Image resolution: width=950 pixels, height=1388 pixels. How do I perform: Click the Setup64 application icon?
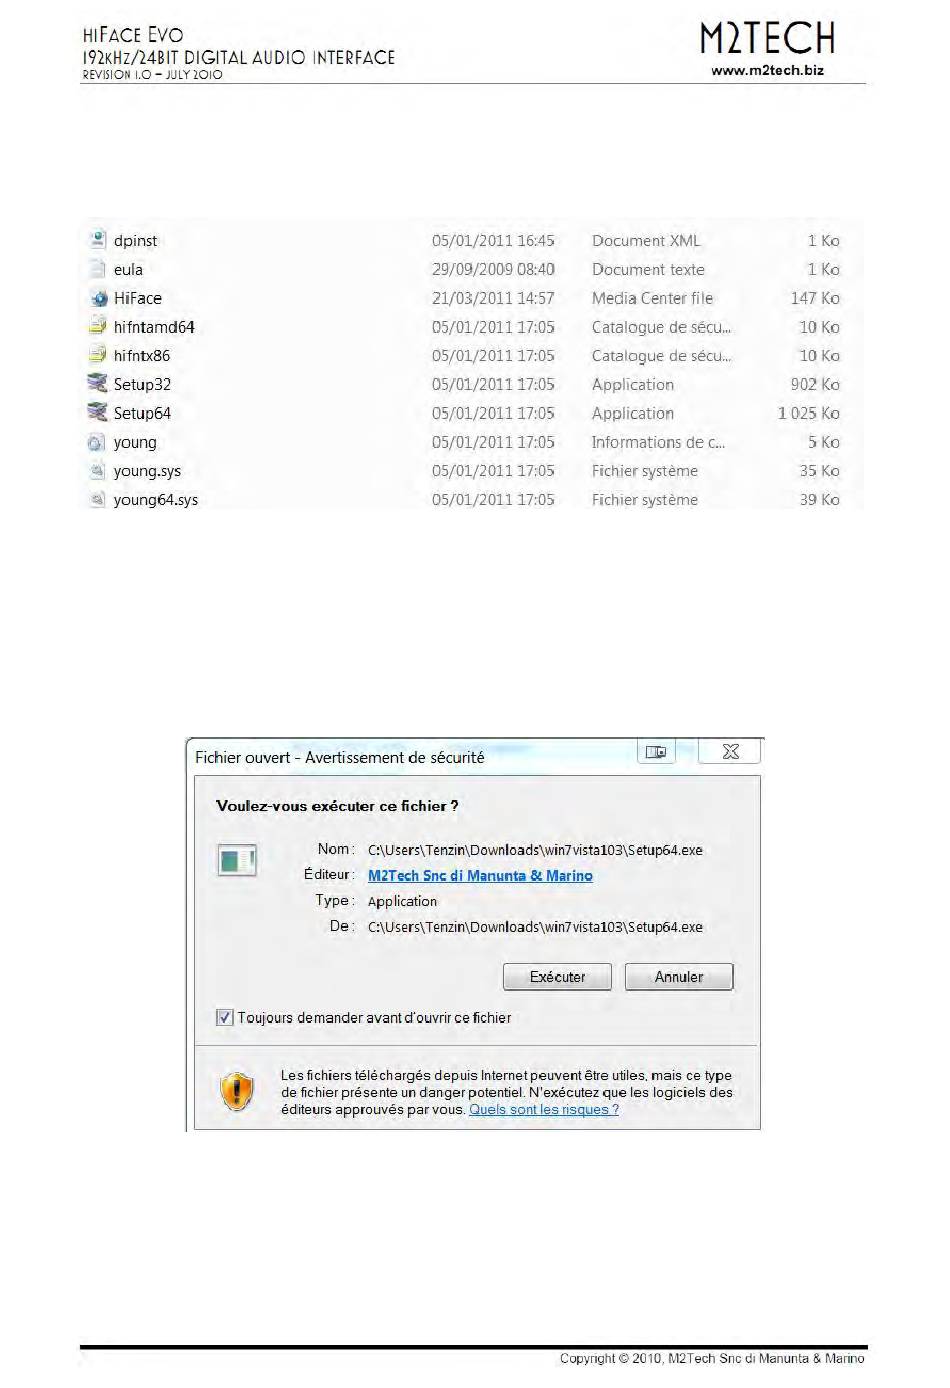tap(97, 412)
